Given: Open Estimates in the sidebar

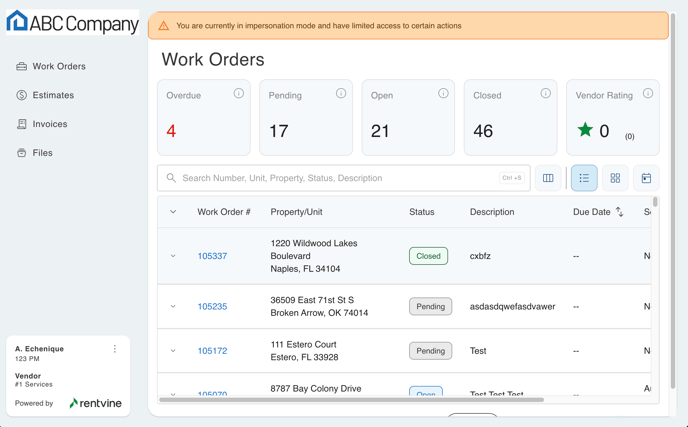Looking at the screenshot, I should pyautogui.click(x=53, y=95).
